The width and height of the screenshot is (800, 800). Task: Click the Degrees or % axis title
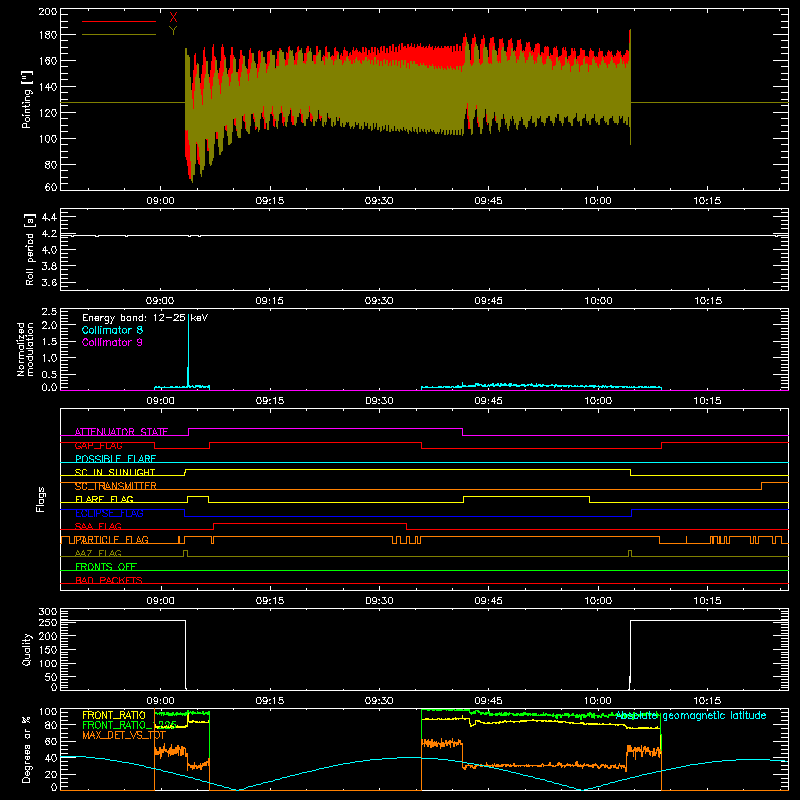click(x=27, y=749)
